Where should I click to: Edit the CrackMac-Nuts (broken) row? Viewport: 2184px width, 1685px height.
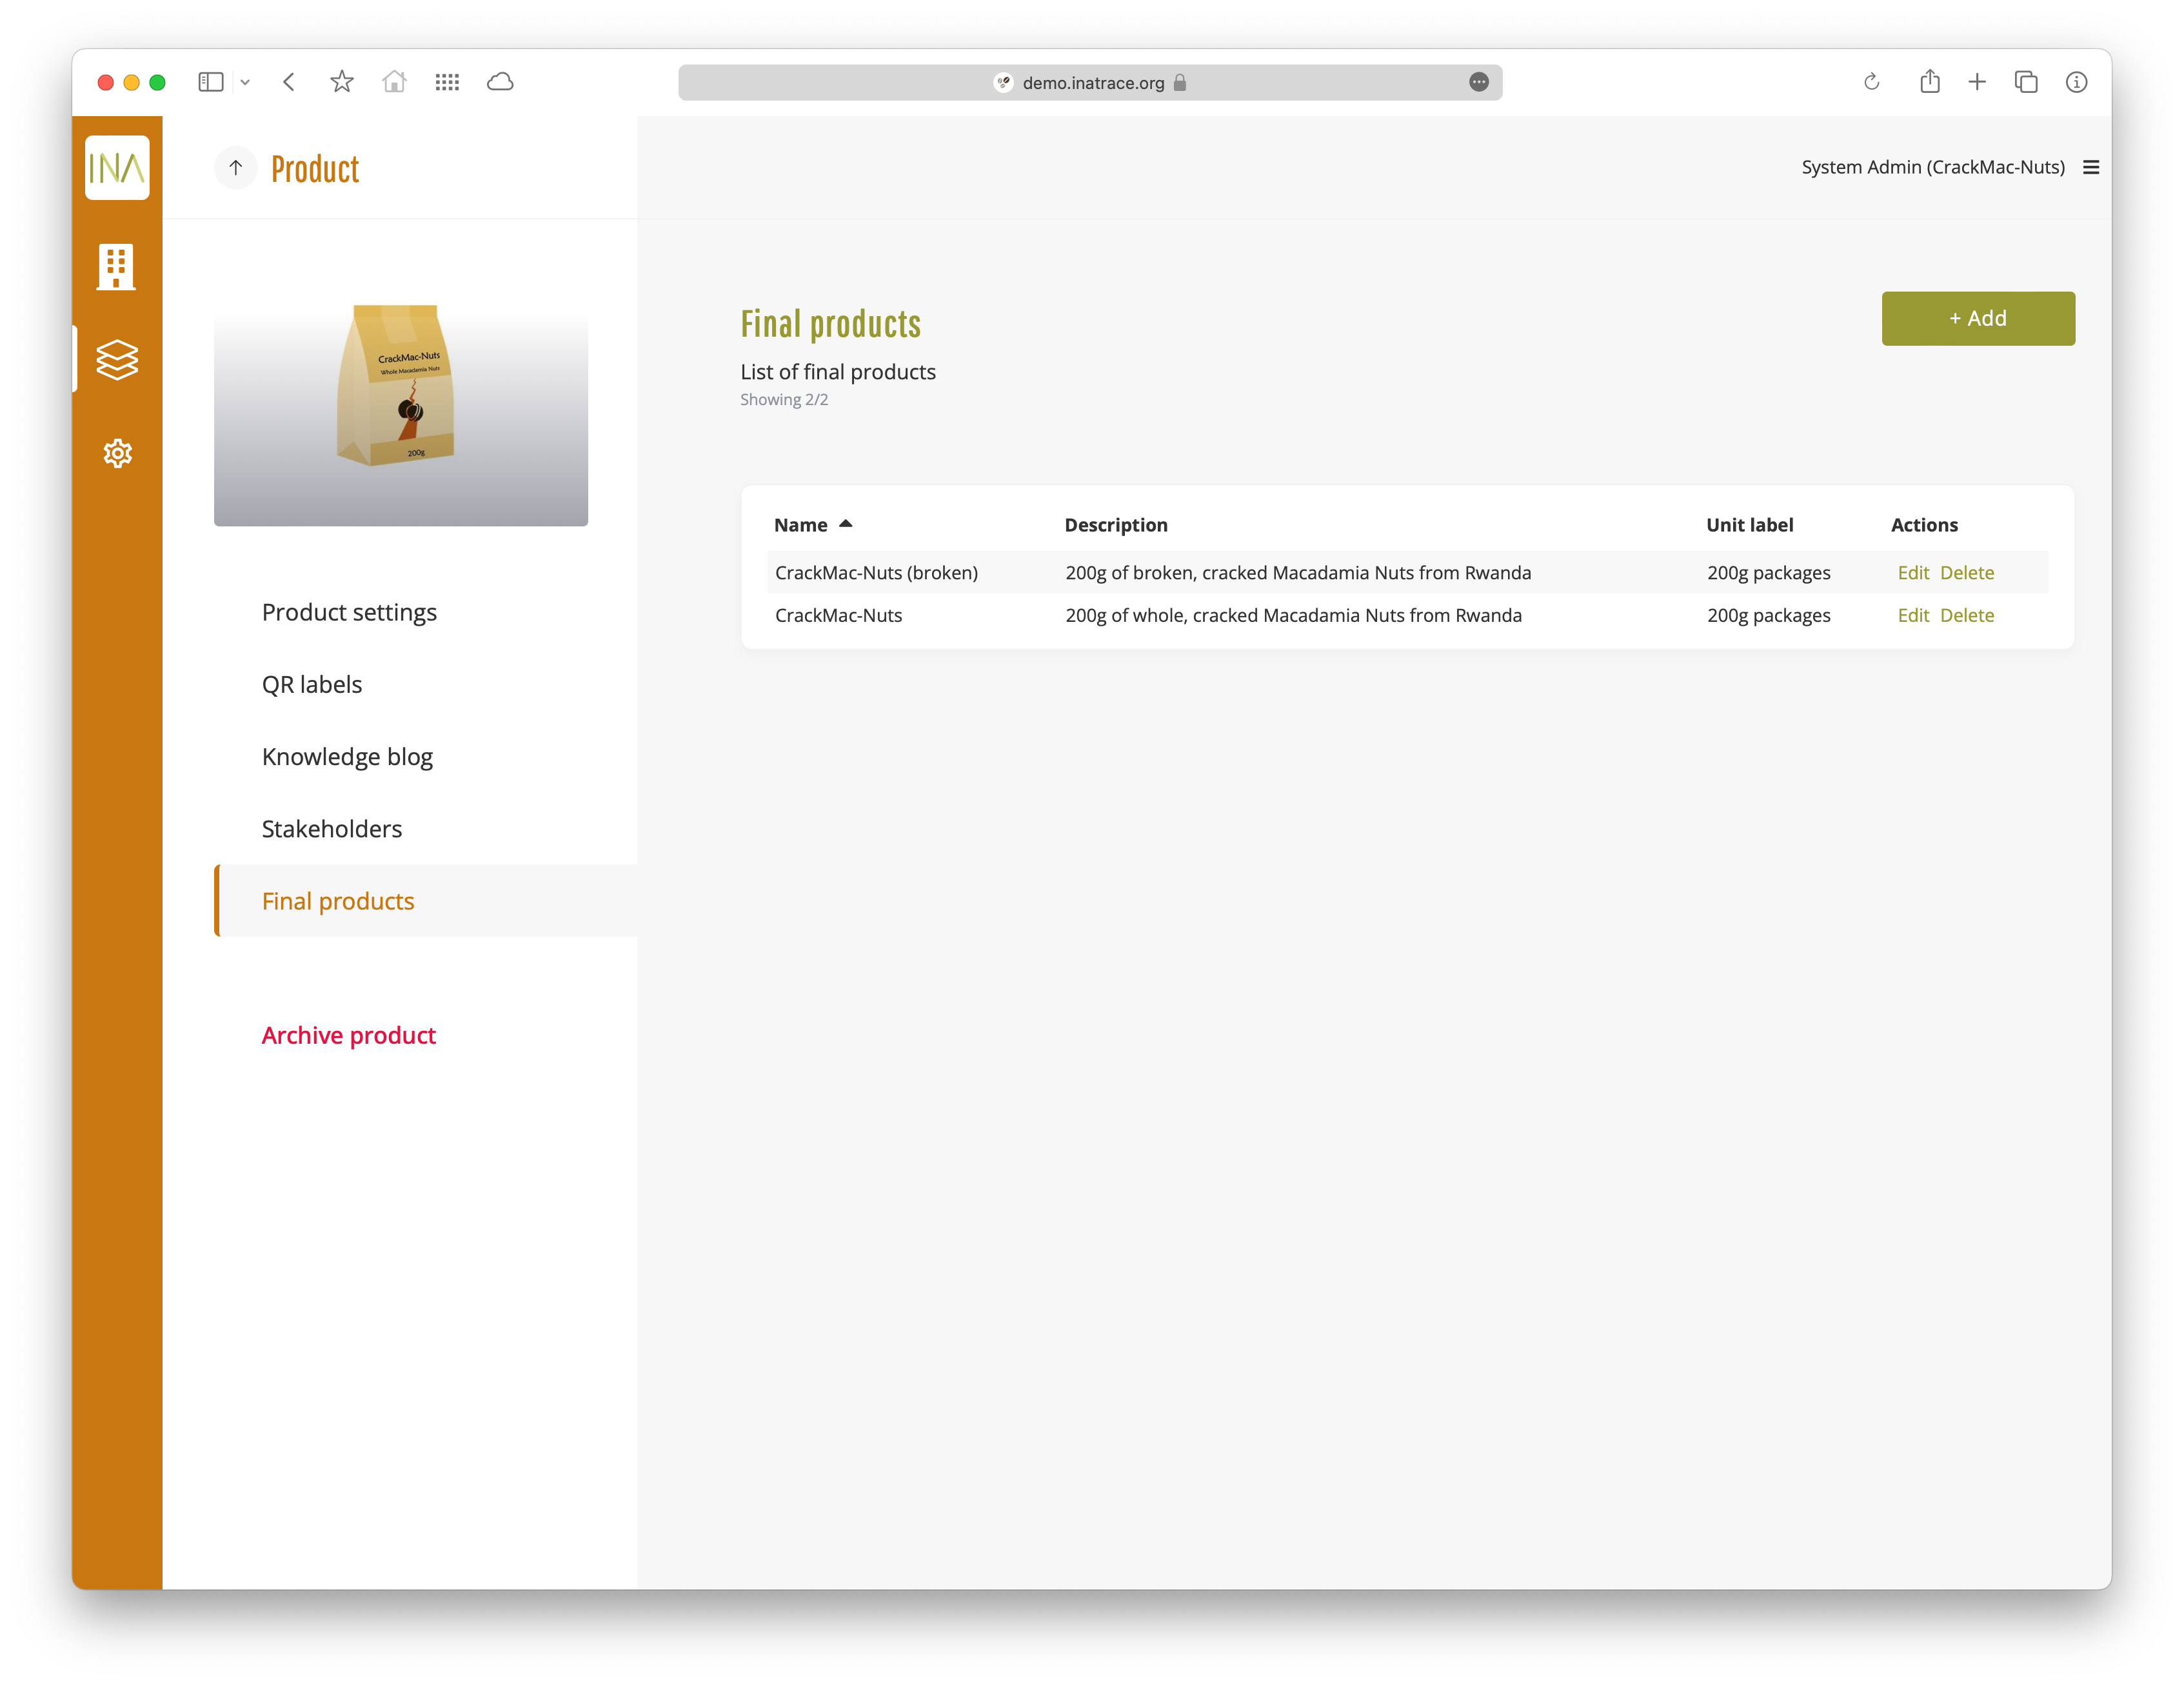coord(1913,573)
